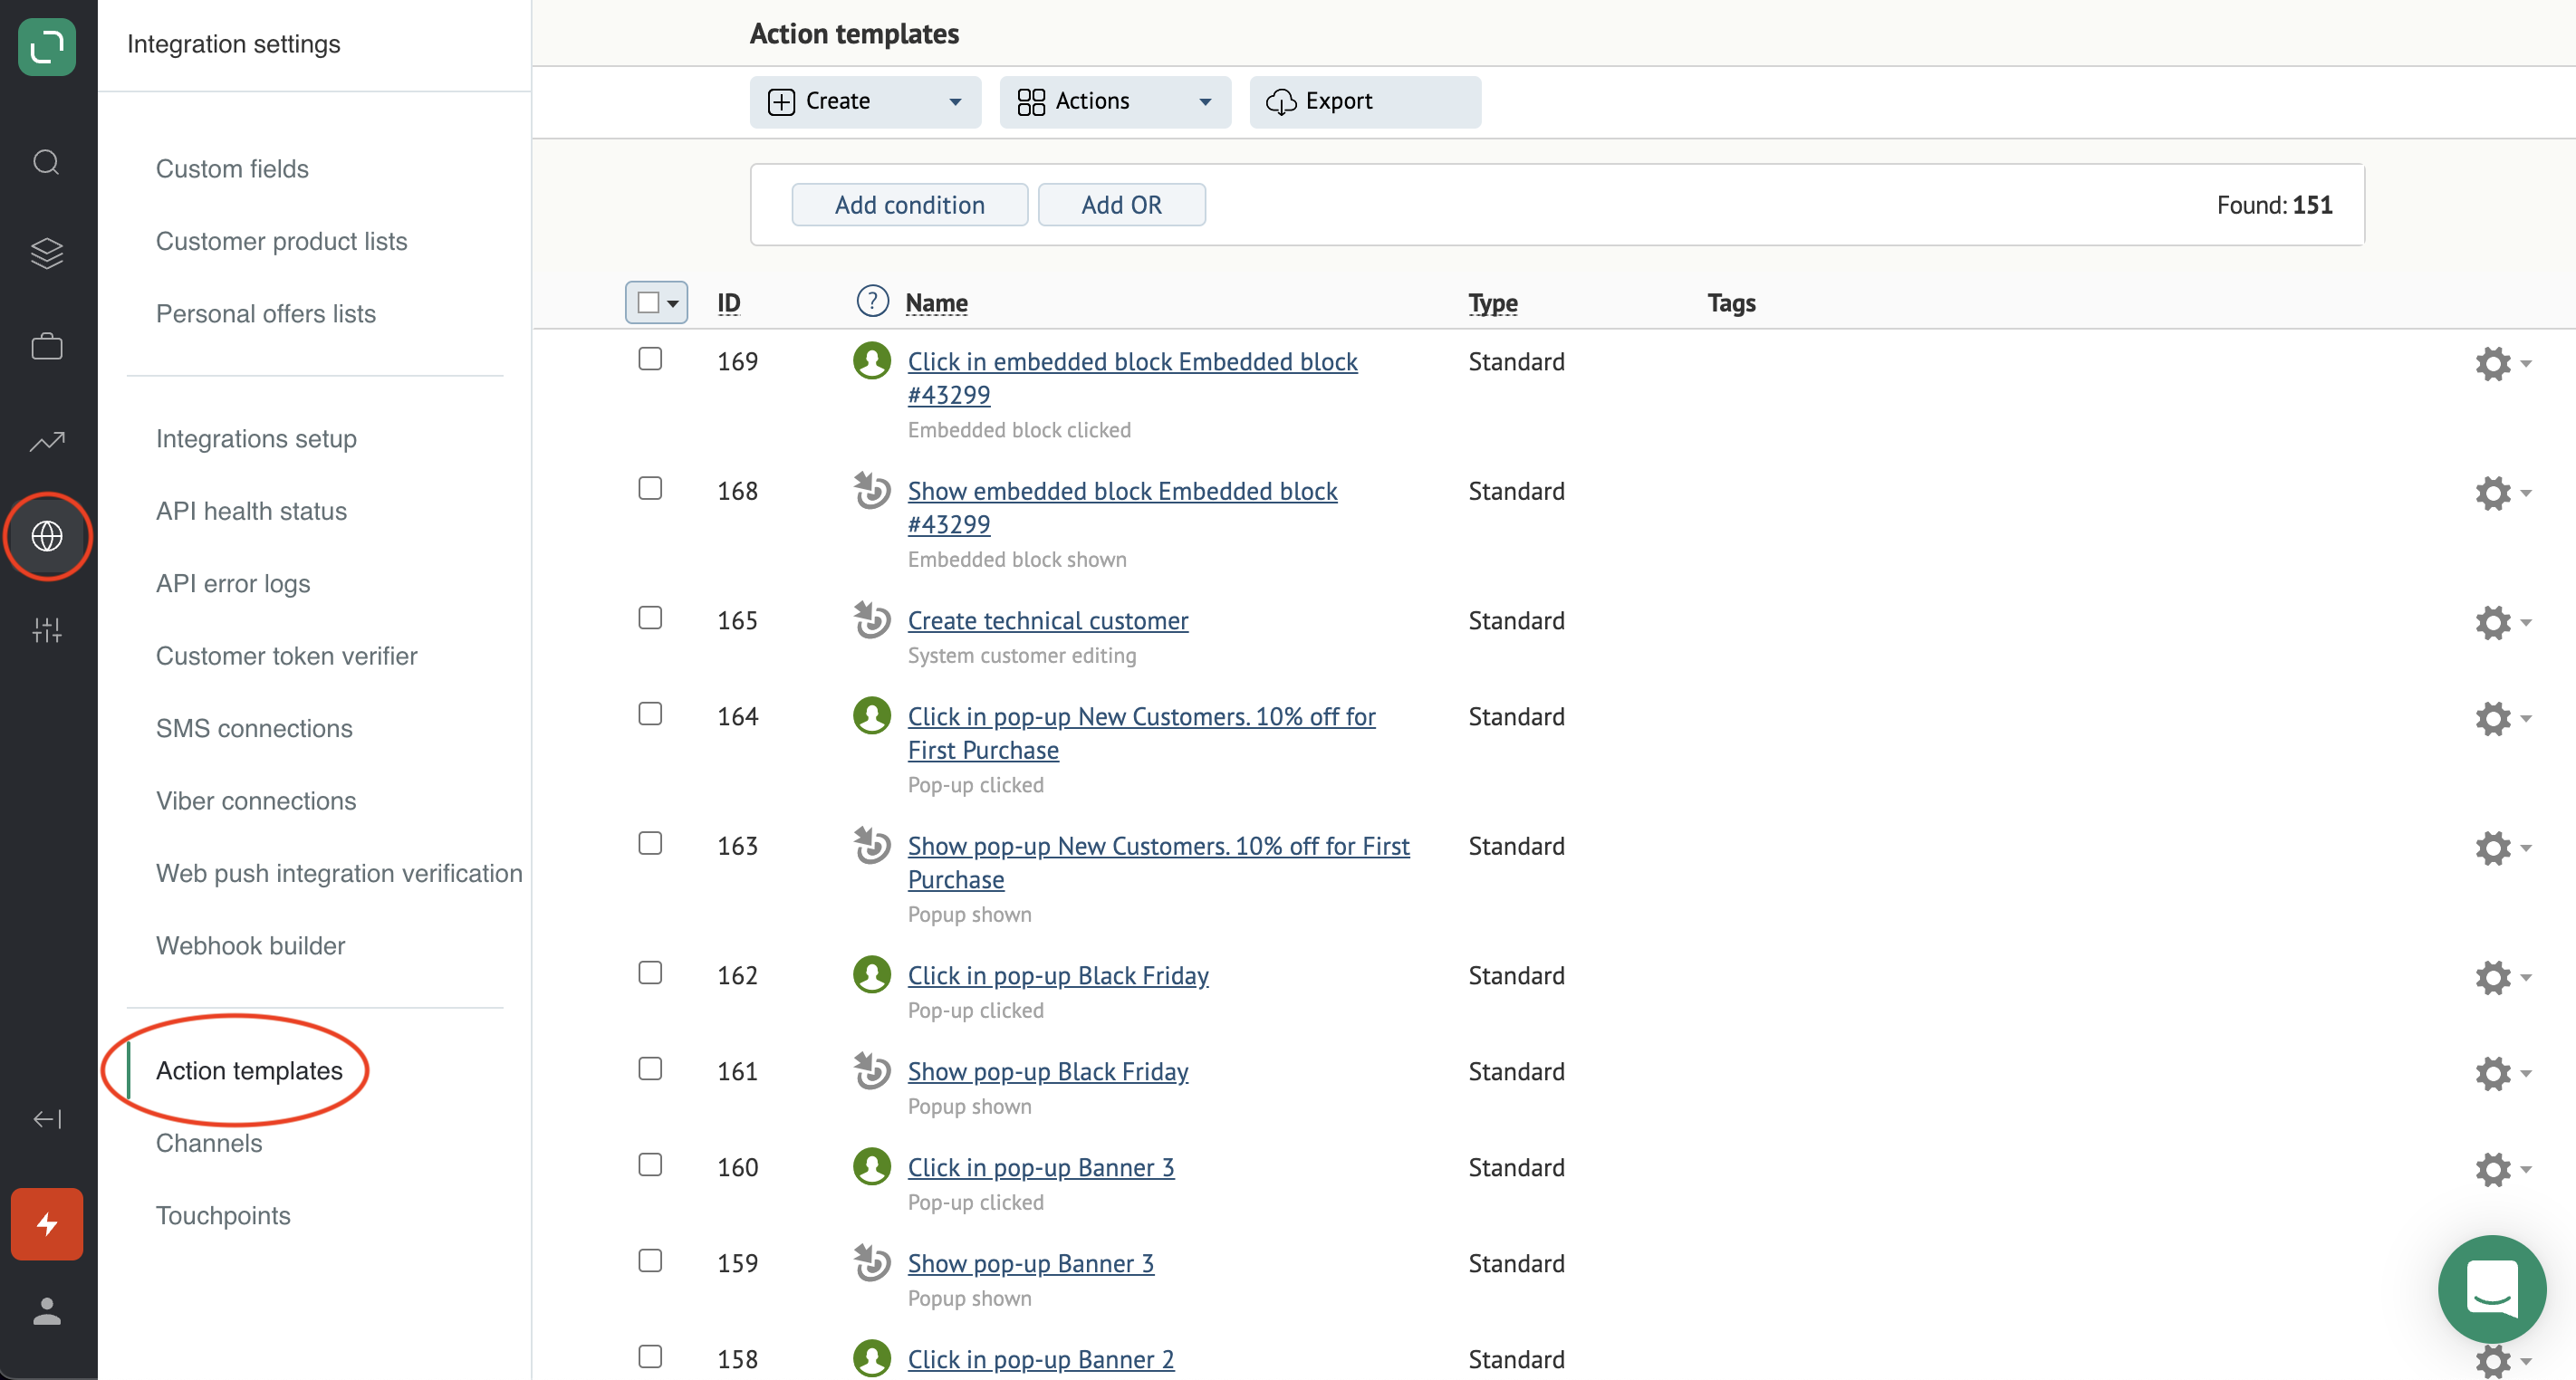
Task: Open the Create dropdown
Action: click(865, 102)
